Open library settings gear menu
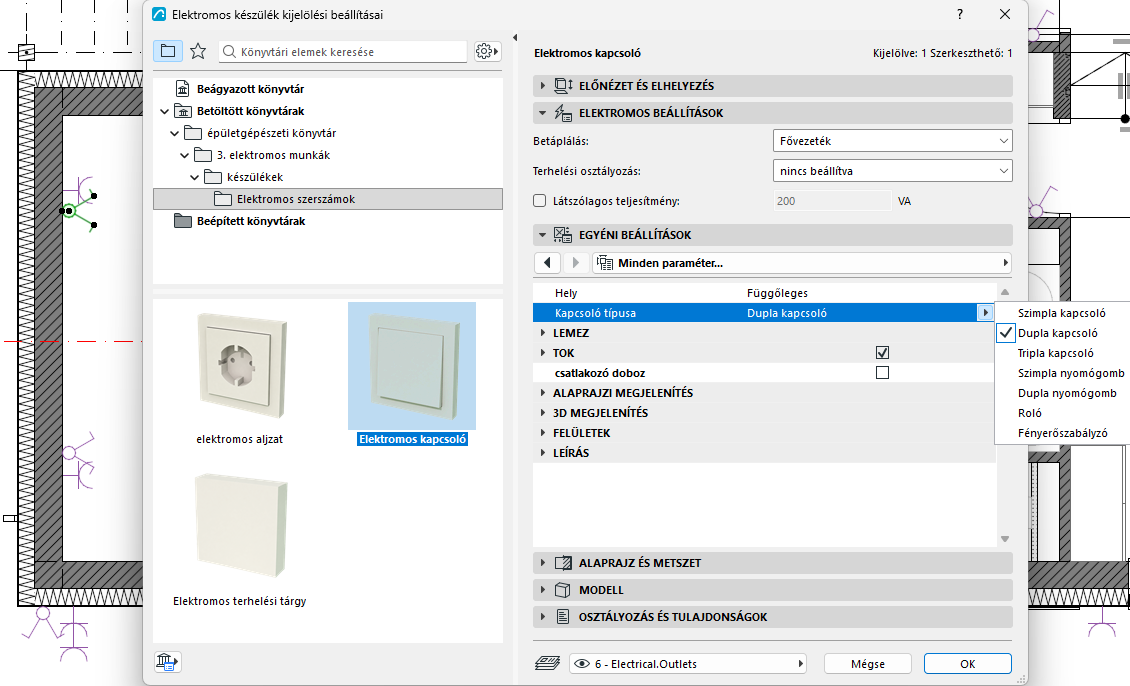The image size is (1130, 686). (487, 51)
